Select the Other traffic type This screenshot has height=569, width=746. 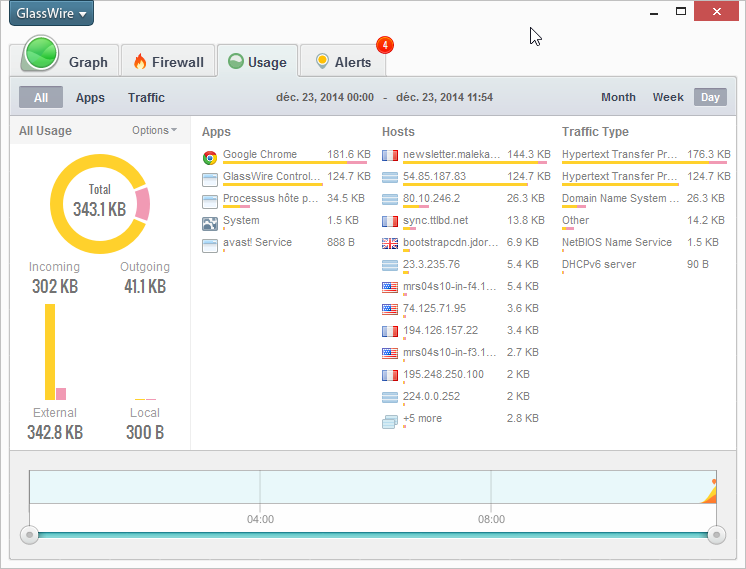pos(646,222)
